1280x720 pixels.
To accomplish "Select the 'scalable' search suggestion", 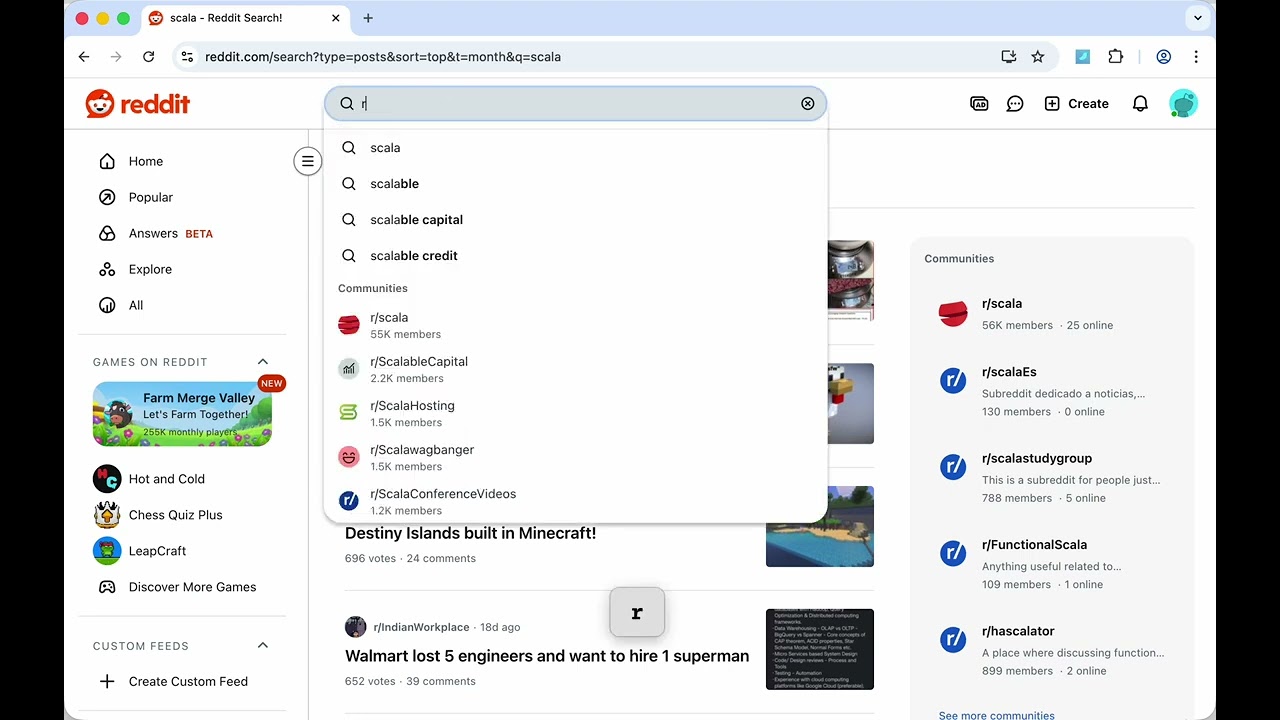I will click(575, 184).
